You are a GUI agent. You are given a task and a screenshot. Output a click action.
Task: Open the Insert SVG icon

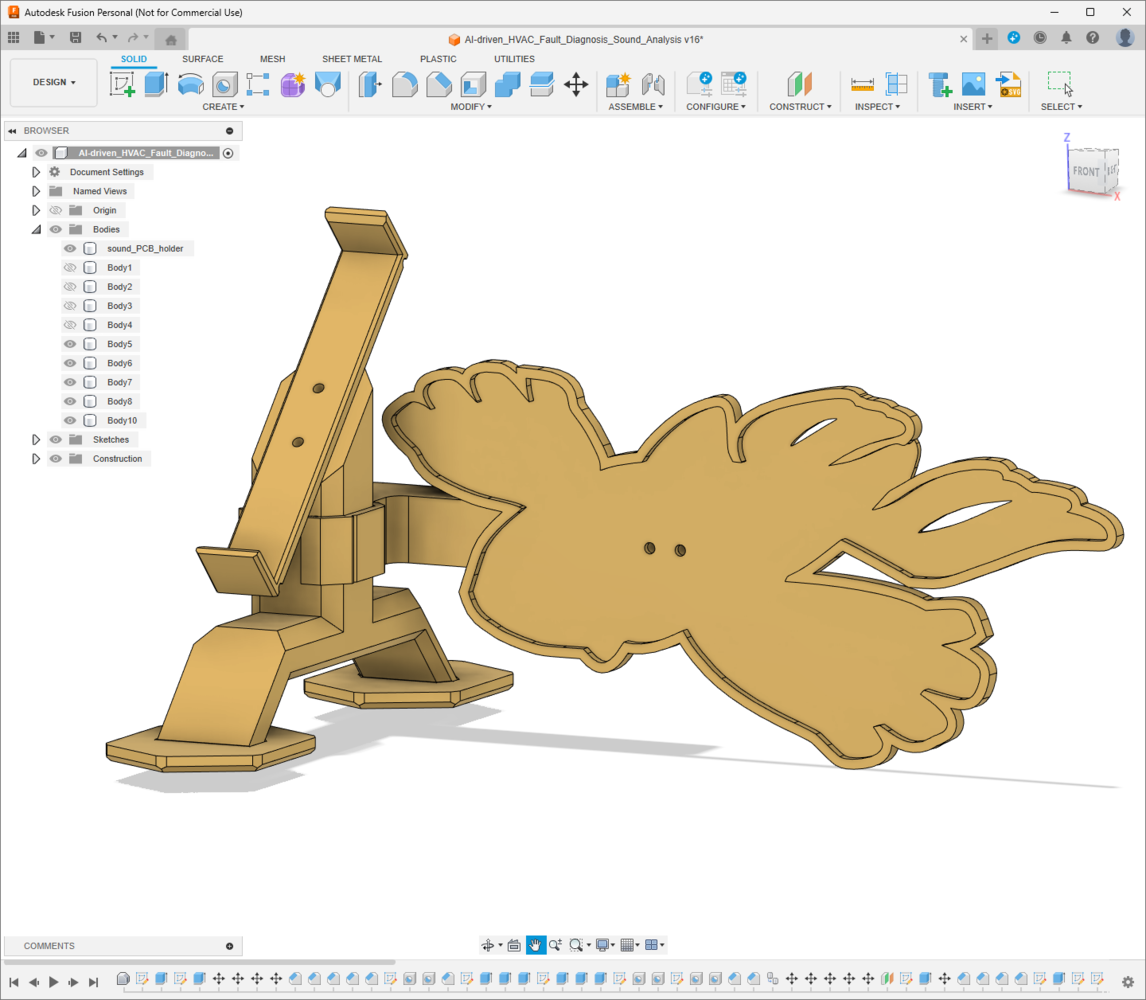click(x=1008, y=84)
